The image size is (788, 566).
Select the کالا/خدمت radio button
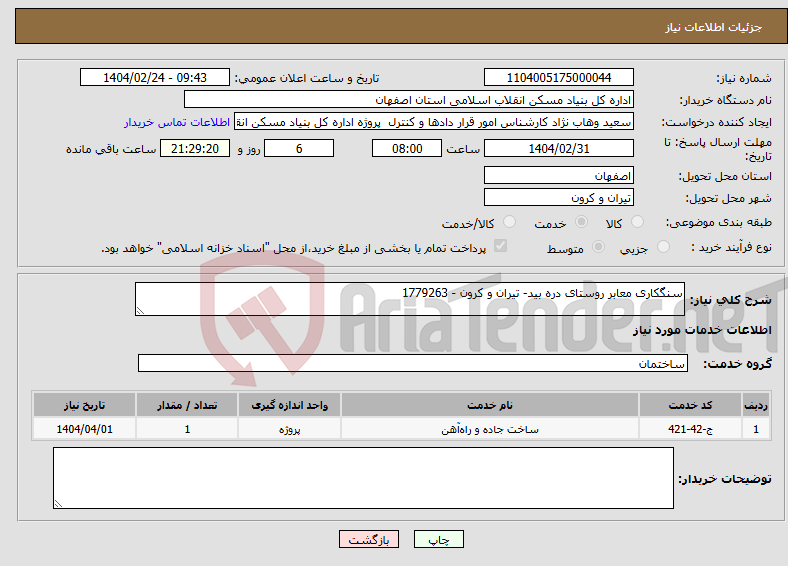509,222
